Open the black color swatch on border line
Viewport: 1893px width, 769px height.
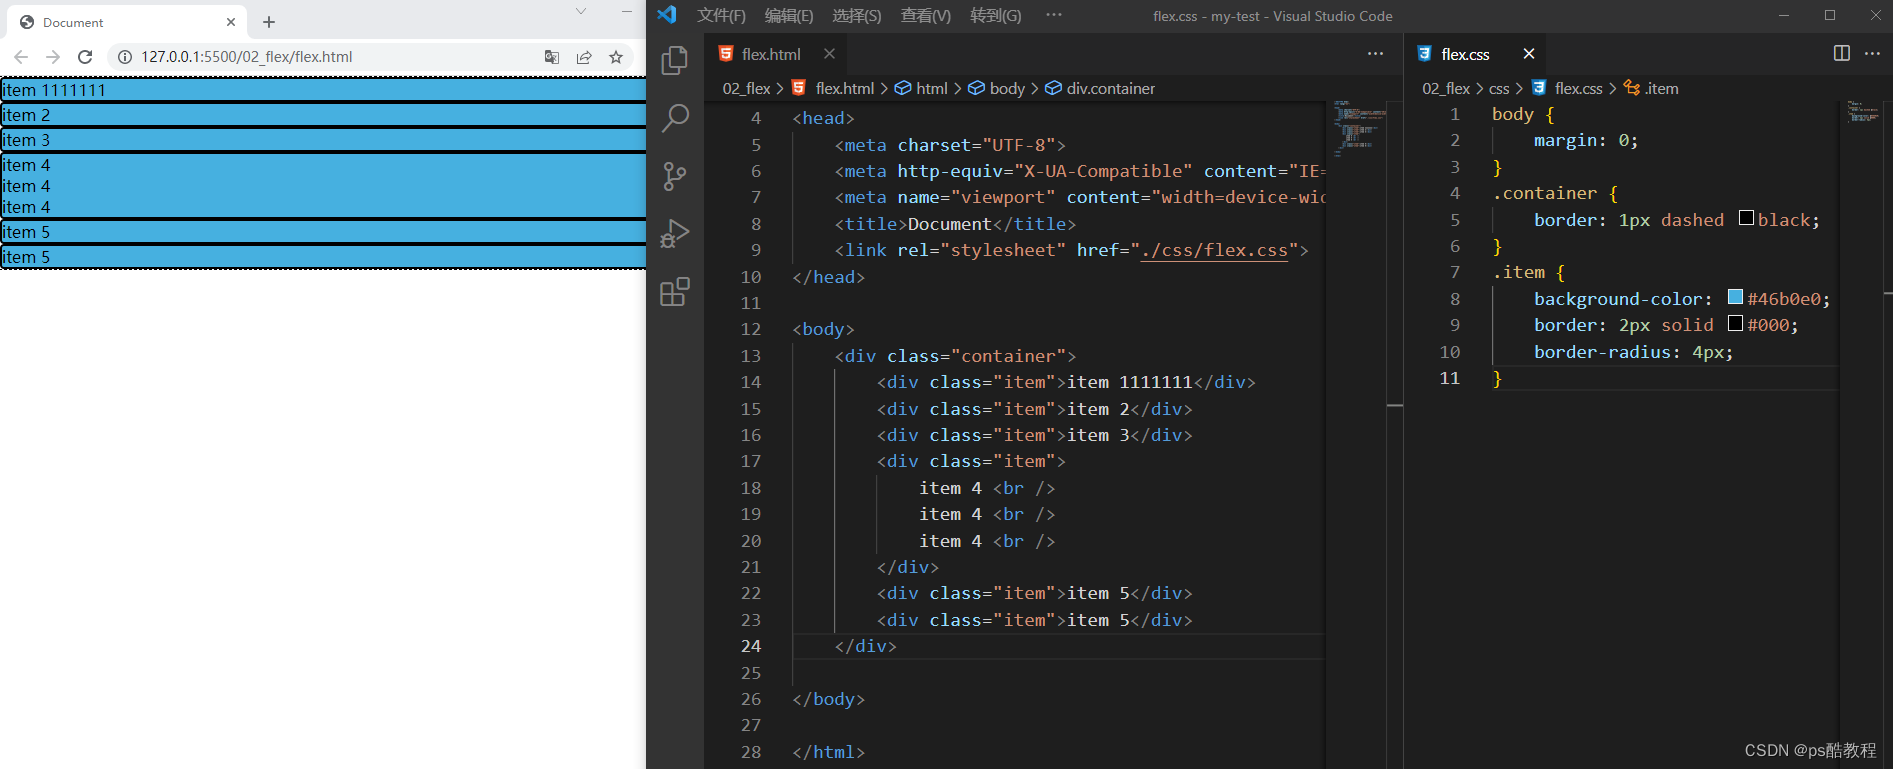tap(1746, 218)
